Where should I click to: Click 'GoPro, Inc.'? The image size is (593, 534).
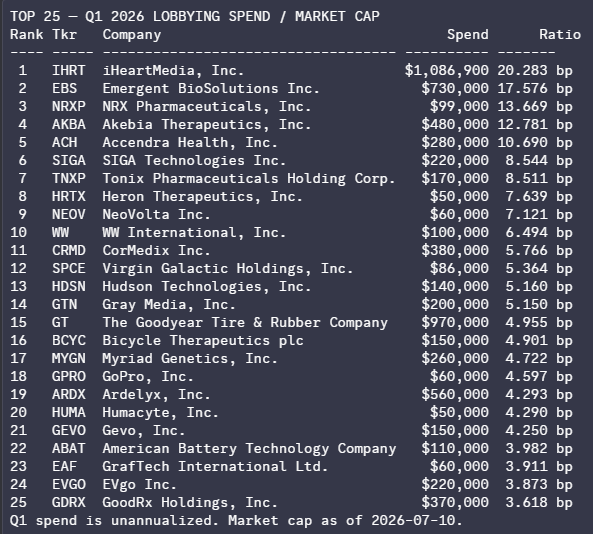tap(148, 377)
